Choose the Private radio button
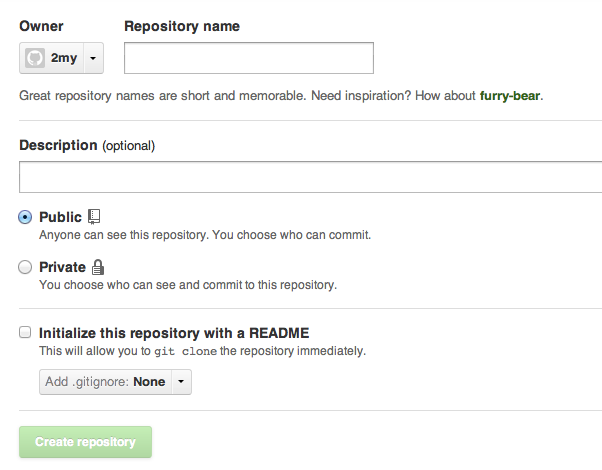602x470 pixels. 25,267
